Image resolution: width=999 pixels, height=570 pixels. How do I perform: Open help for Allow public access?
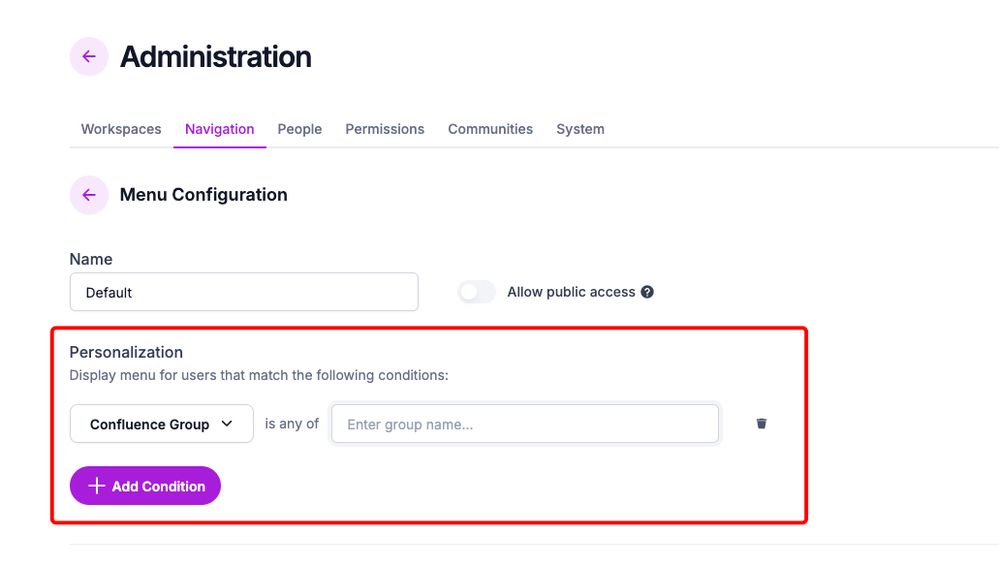coord(647,292)
